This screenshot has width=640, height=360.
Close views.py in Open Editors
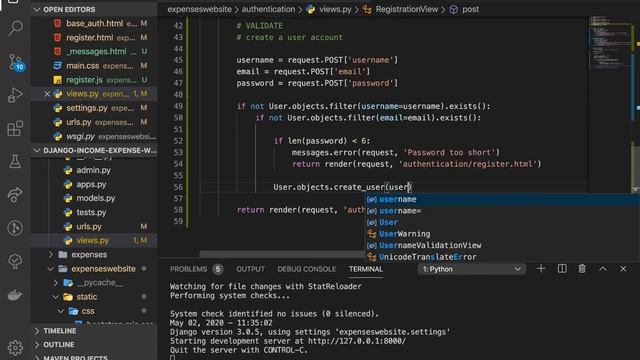47,94
